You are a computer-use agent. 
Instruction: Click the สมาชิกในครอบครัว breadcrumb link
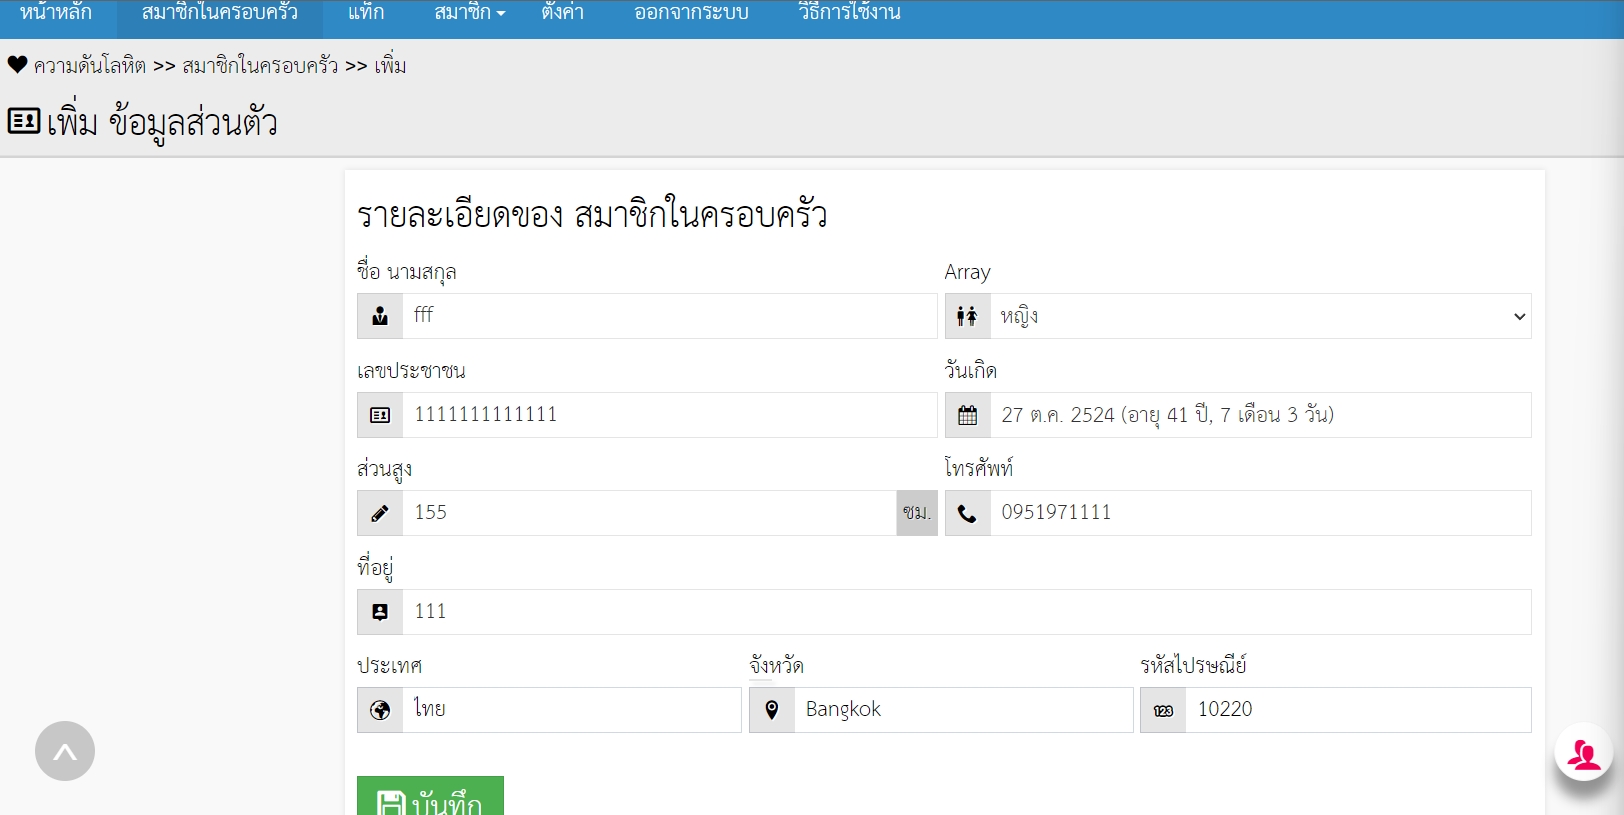(x=260, y=66)
